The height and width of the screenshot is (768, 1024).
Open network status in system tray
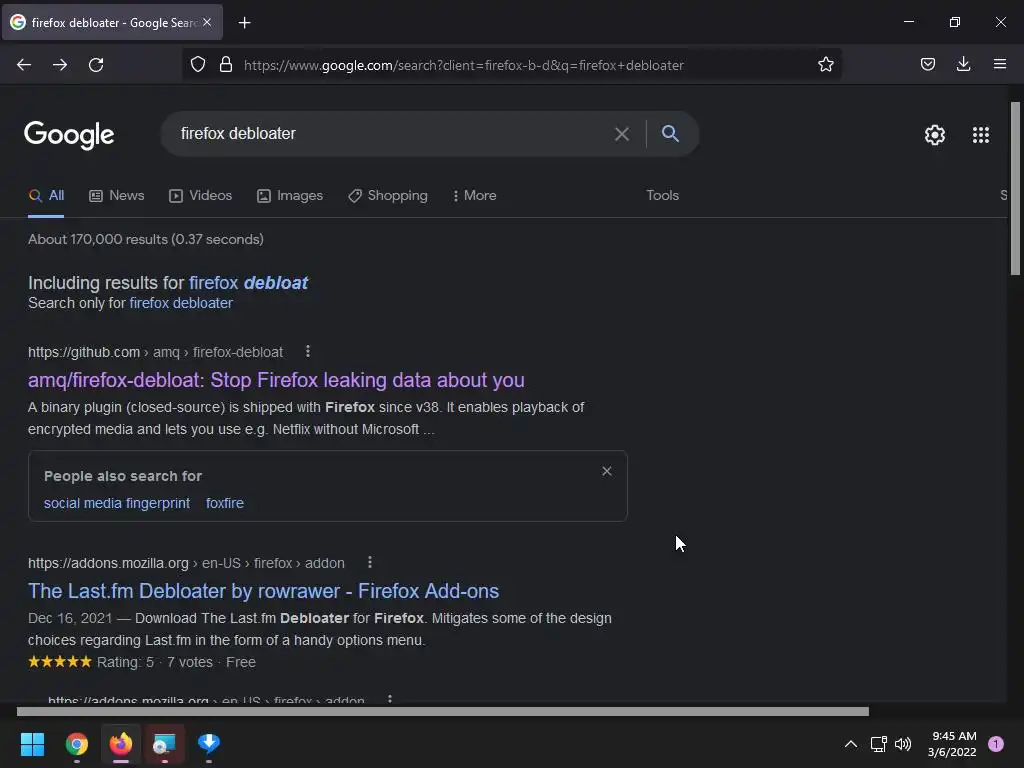[878, 743]
